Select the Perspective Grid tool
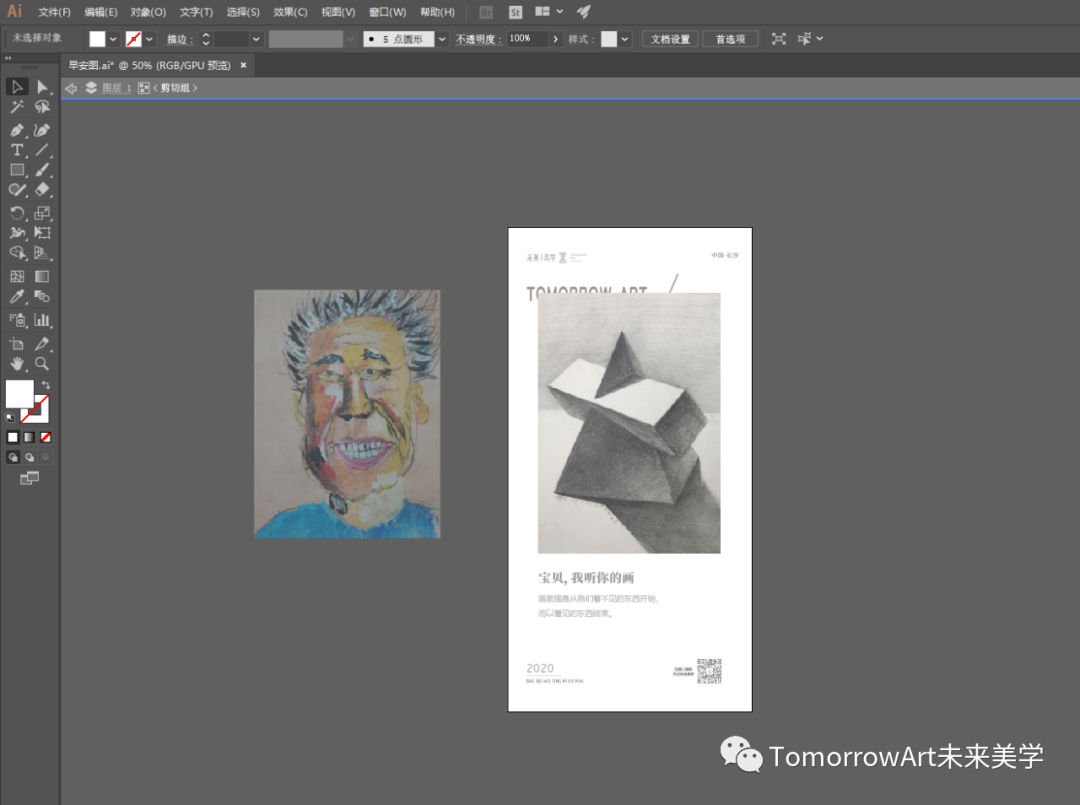Viewport: 1080px width, 805px height. click(42, 253)
